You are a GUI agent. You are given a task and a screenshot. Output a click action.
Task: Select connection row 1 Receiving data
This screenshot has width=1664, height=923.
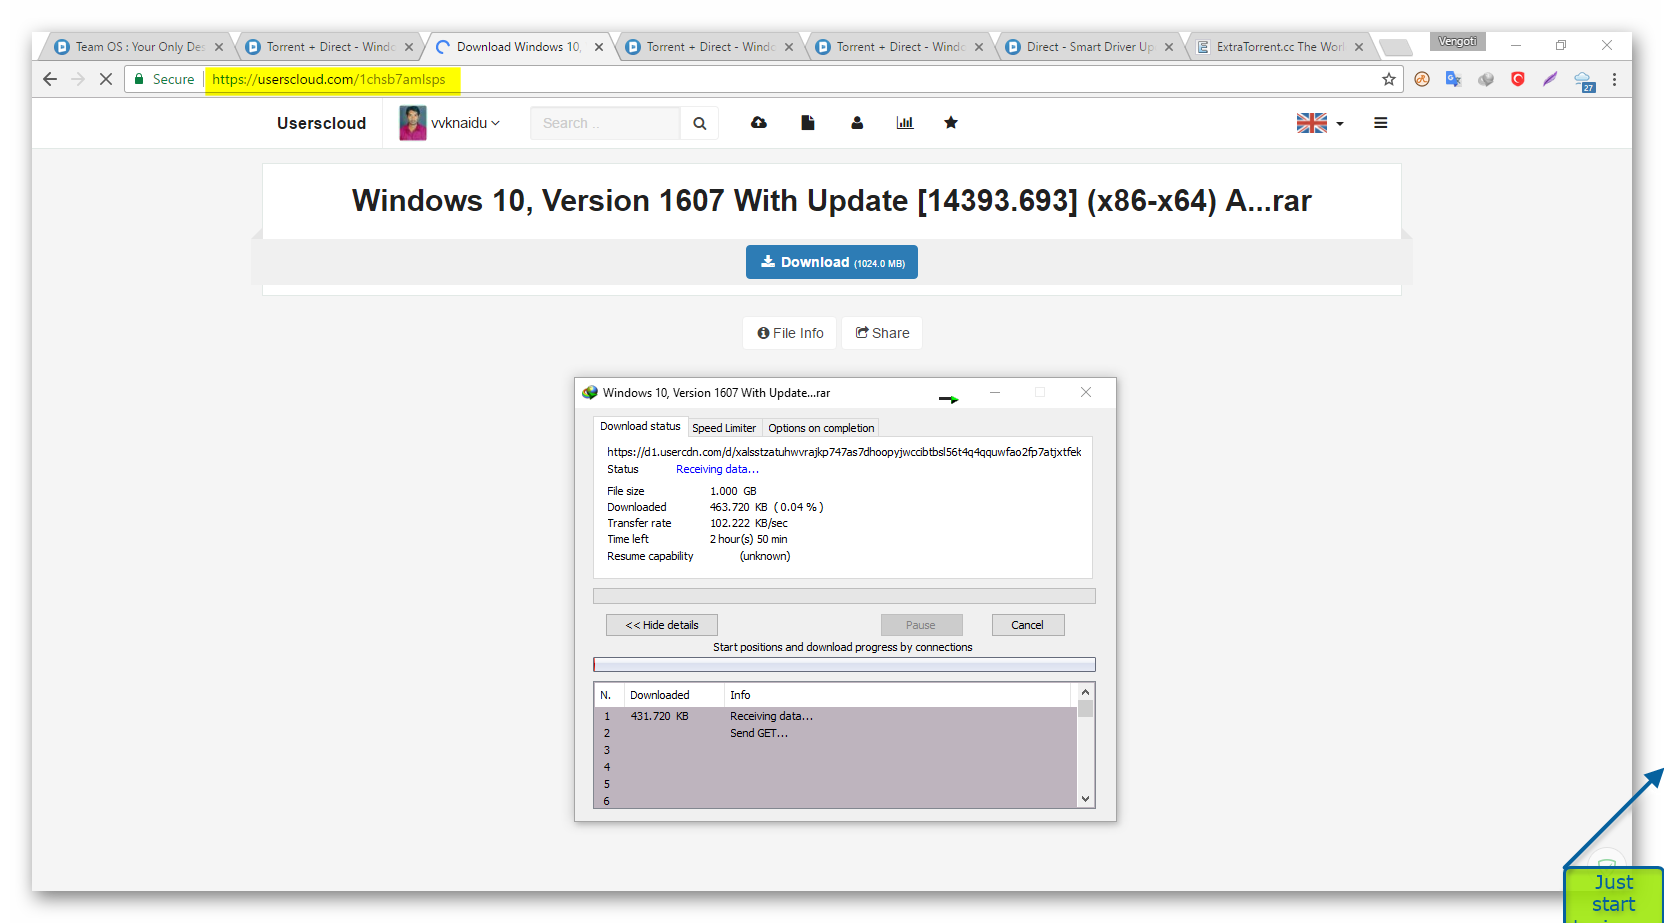[836, 716]
